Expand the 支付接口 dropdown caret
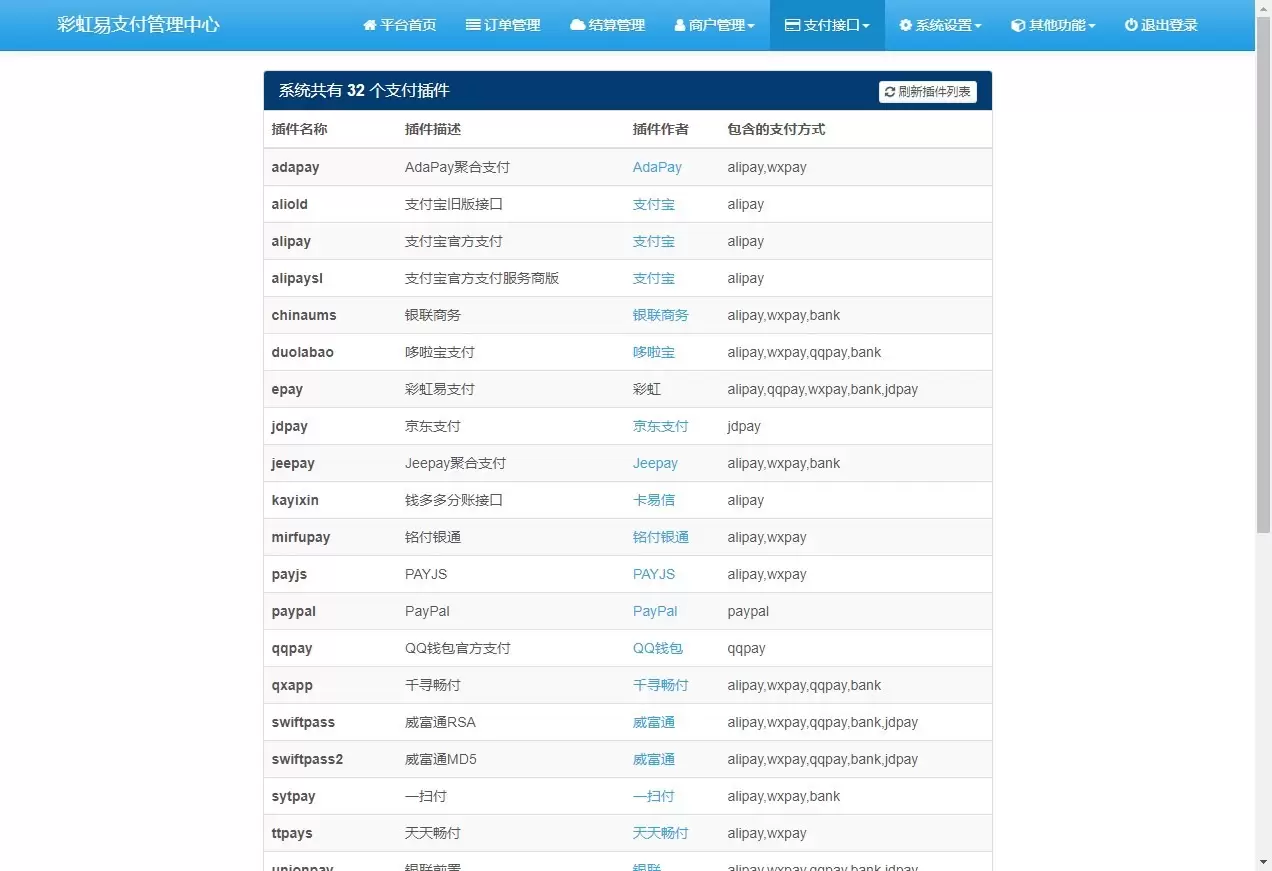 (866, 26)
